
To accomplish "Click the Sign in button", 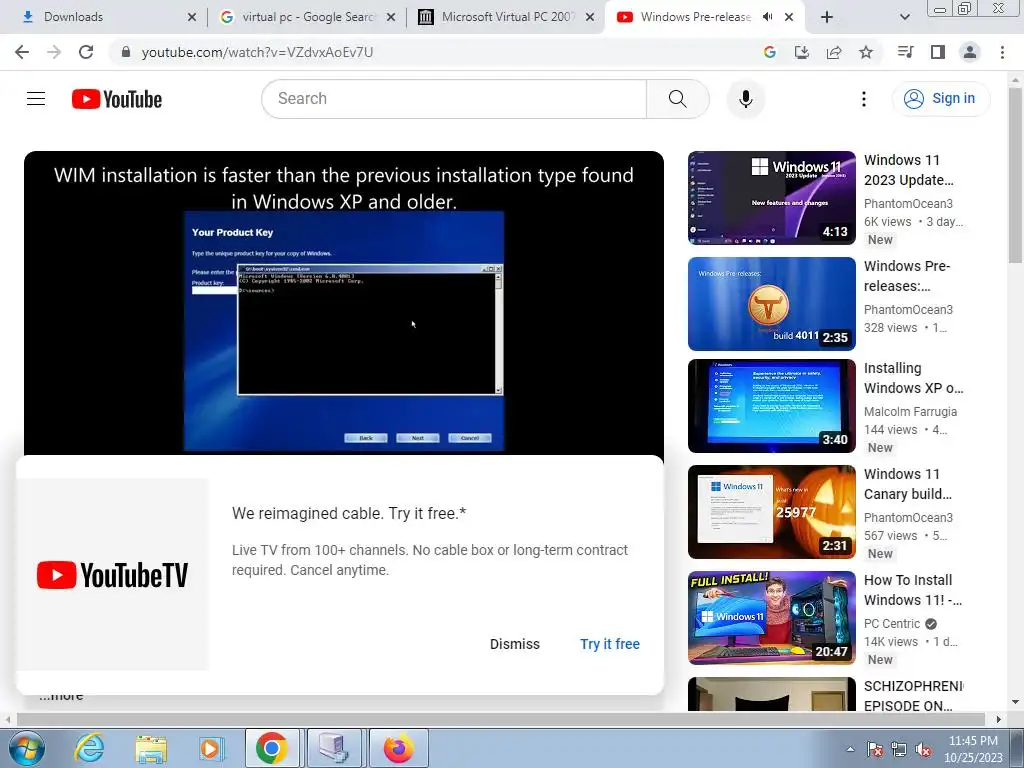I will pyautogui.click(x=940, y=99).
